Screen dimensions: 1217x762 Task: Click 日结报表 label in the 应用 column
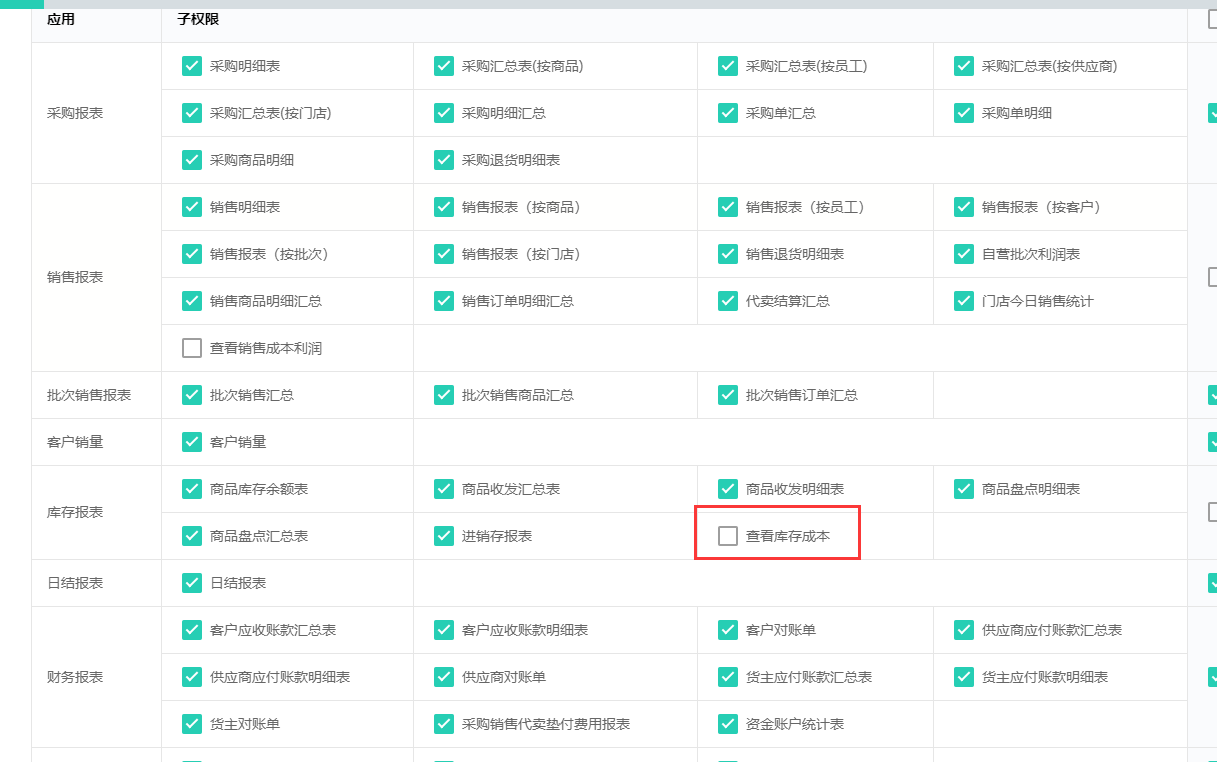point(75,583)
